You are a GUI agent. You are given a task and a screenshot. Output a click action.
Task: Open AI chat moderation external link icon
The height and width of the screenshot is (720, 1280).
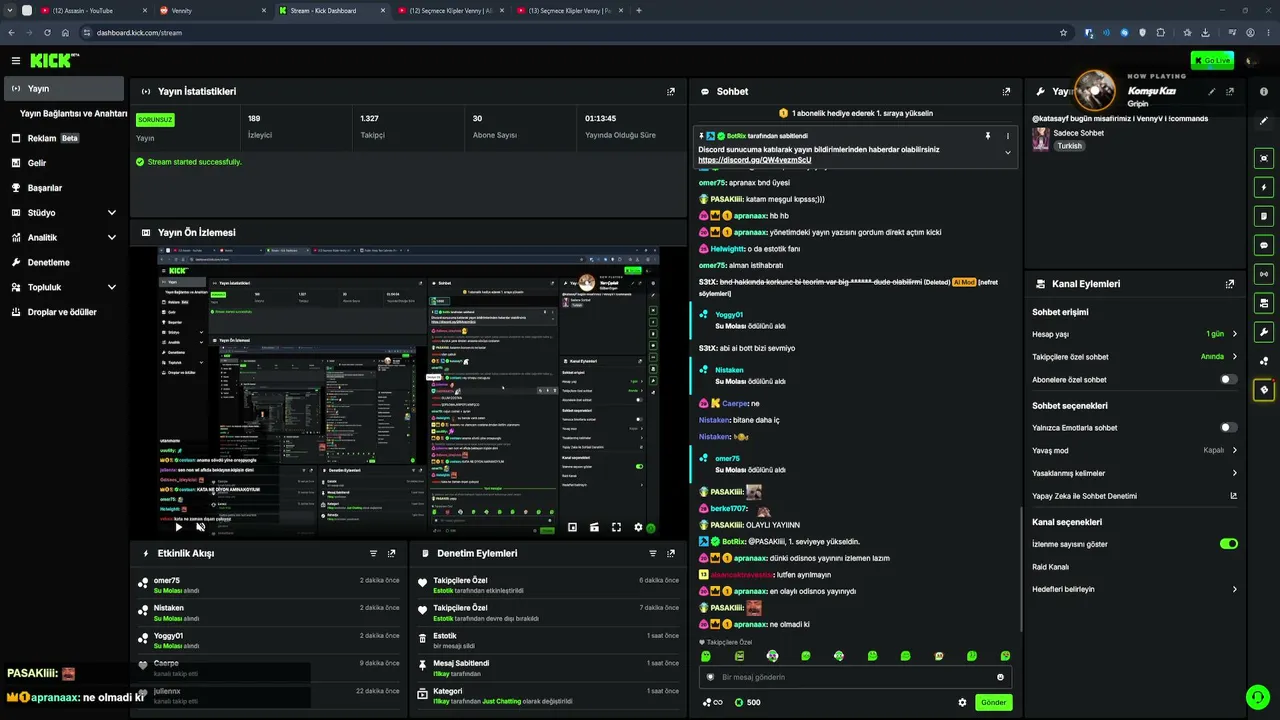point(1233,496)
